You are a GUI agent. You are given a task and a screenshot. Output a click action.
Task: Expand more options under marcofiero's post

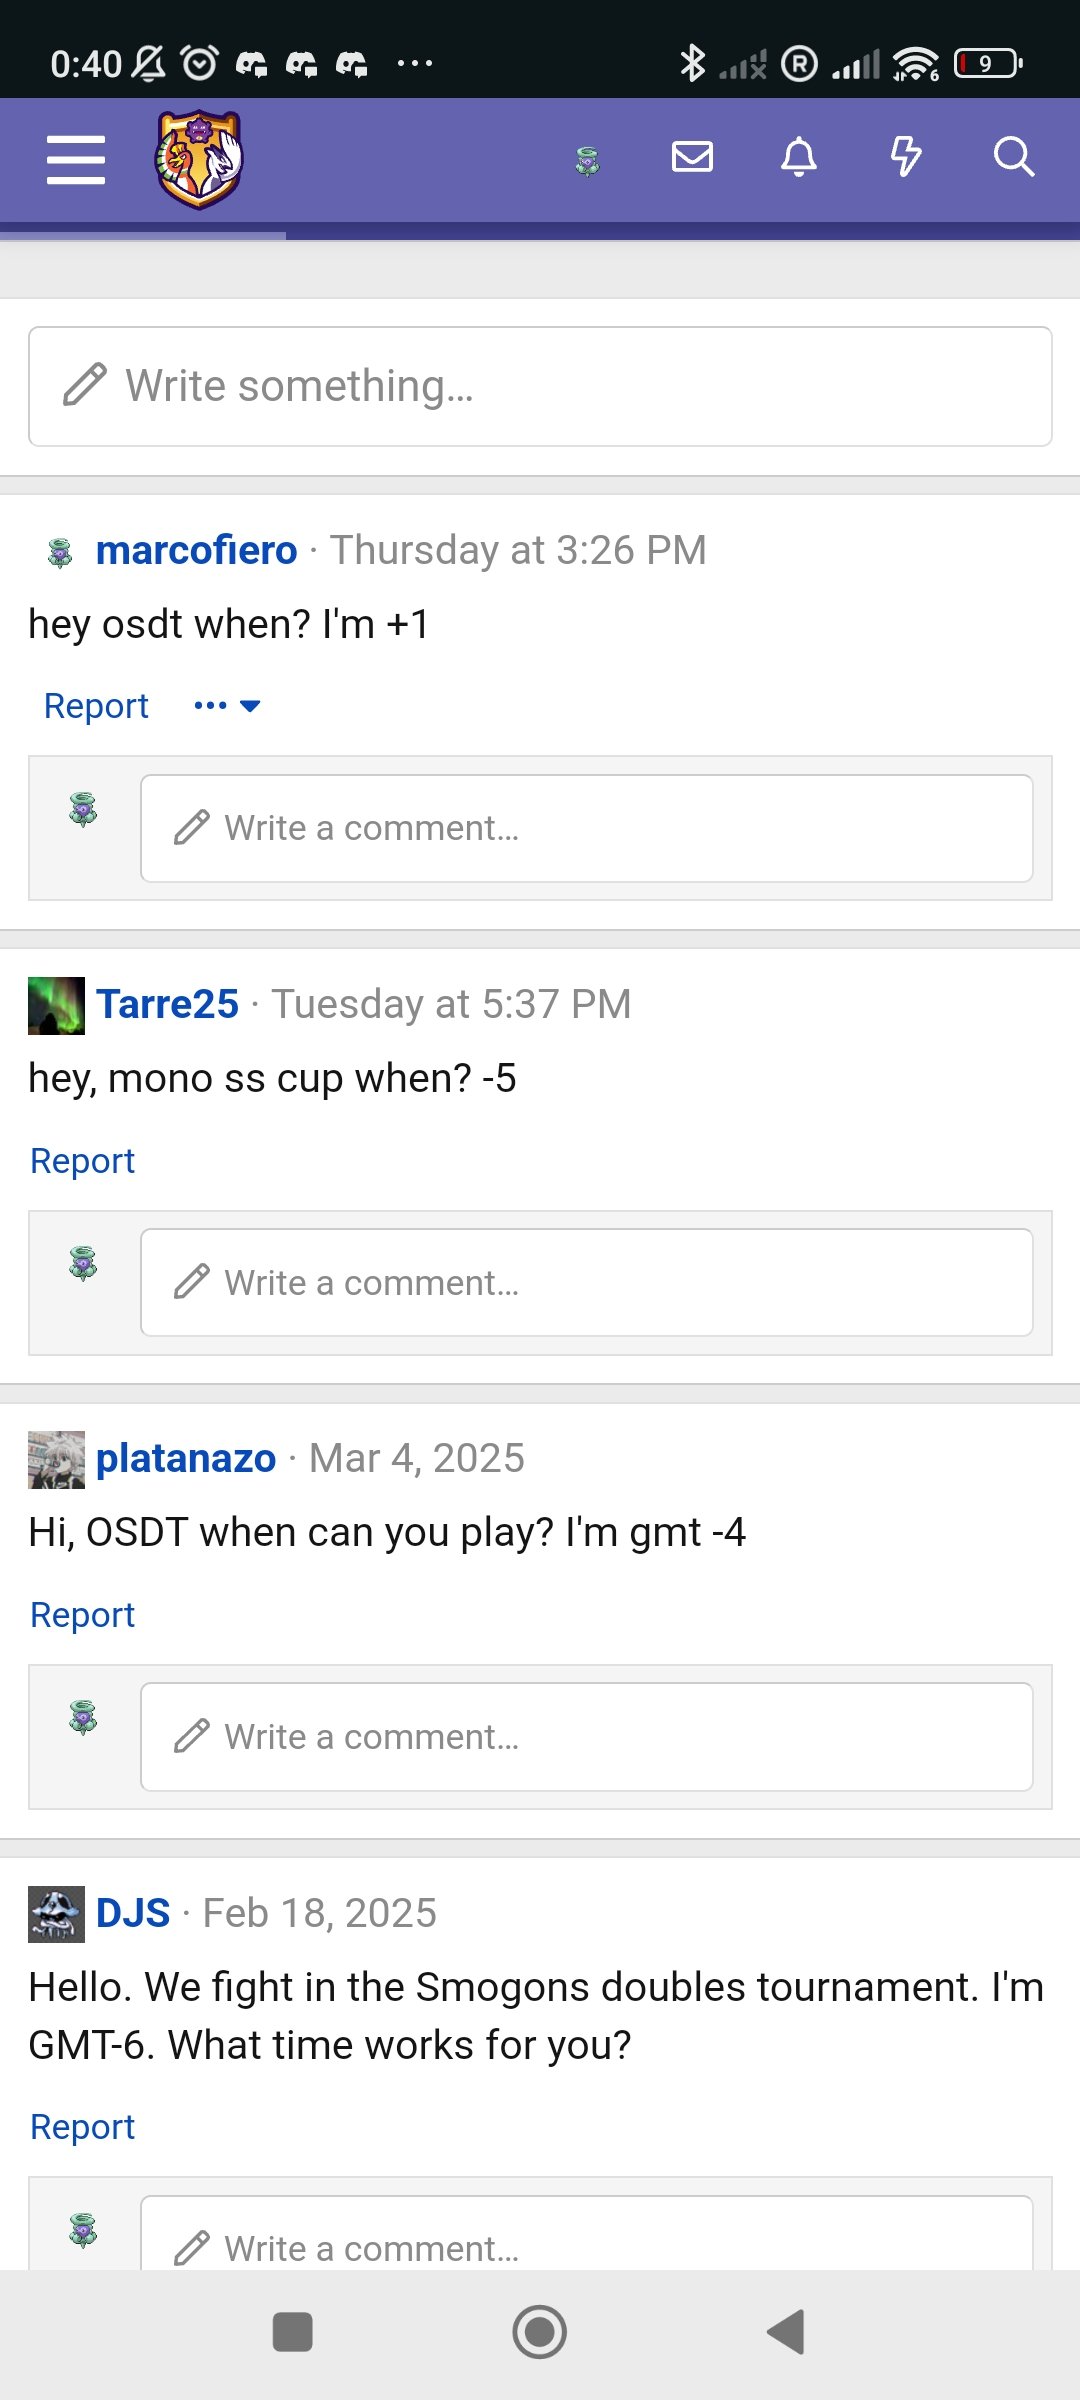[x=227, y=706]
